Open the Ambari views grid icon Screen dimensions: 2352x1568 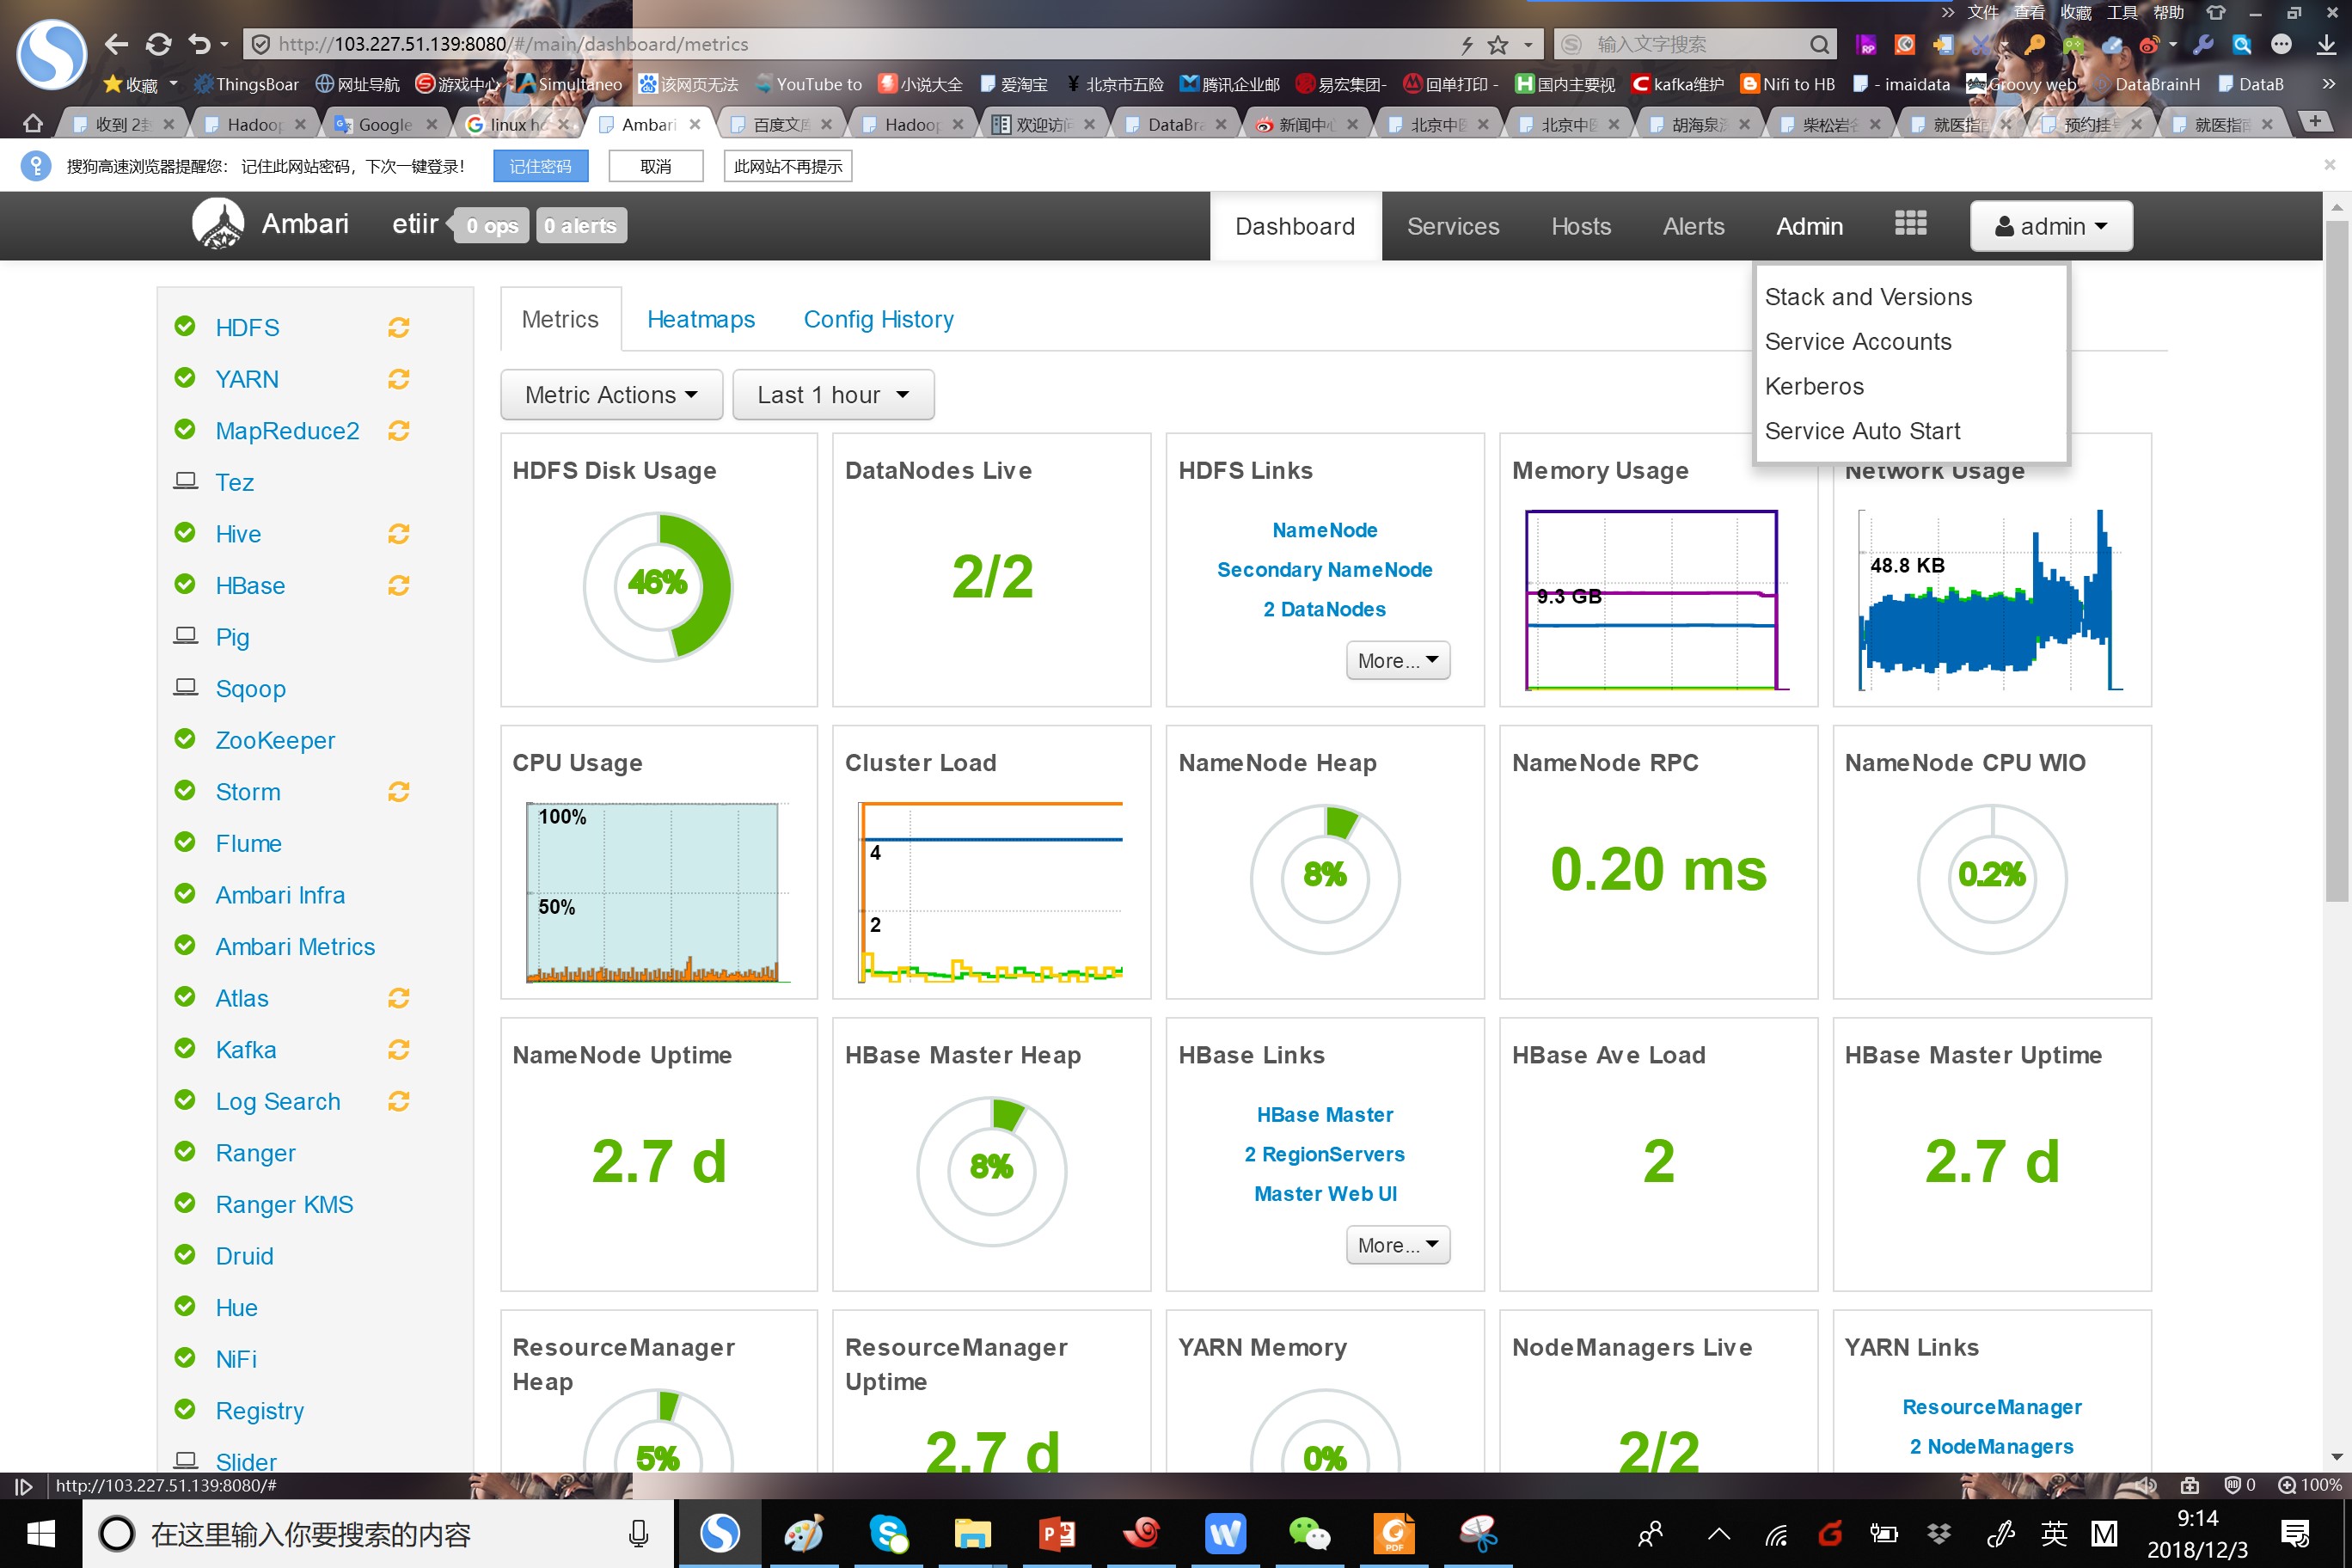coord(1909,224)
